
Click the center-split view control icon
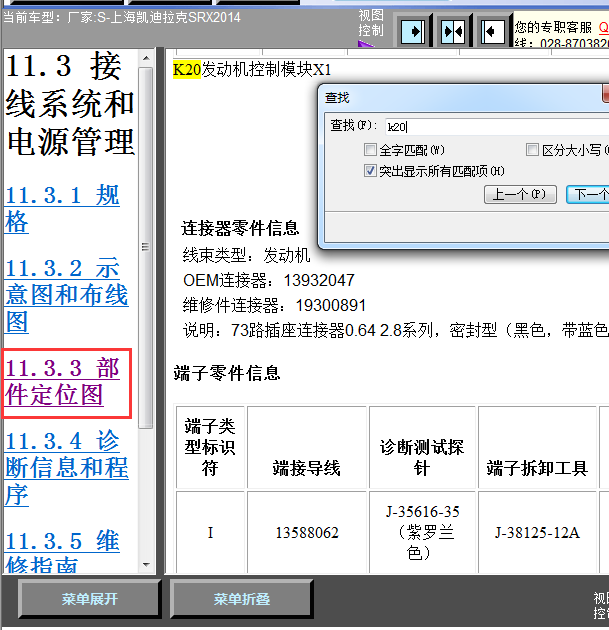tap(453, 31)
